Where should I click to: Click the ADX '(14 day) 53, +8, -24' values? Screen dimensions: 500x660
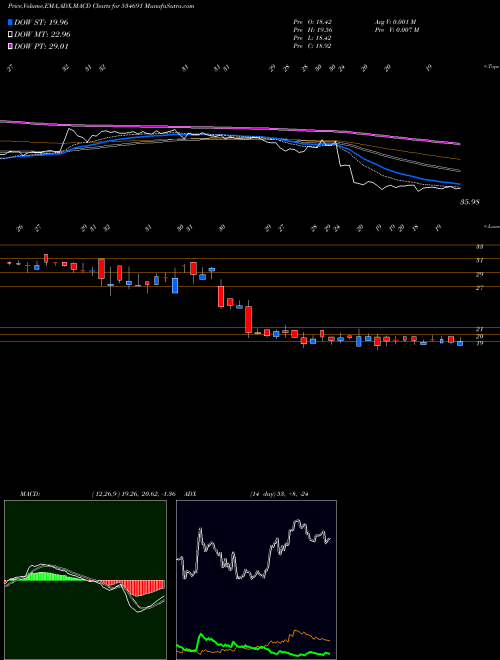point(279,494)
